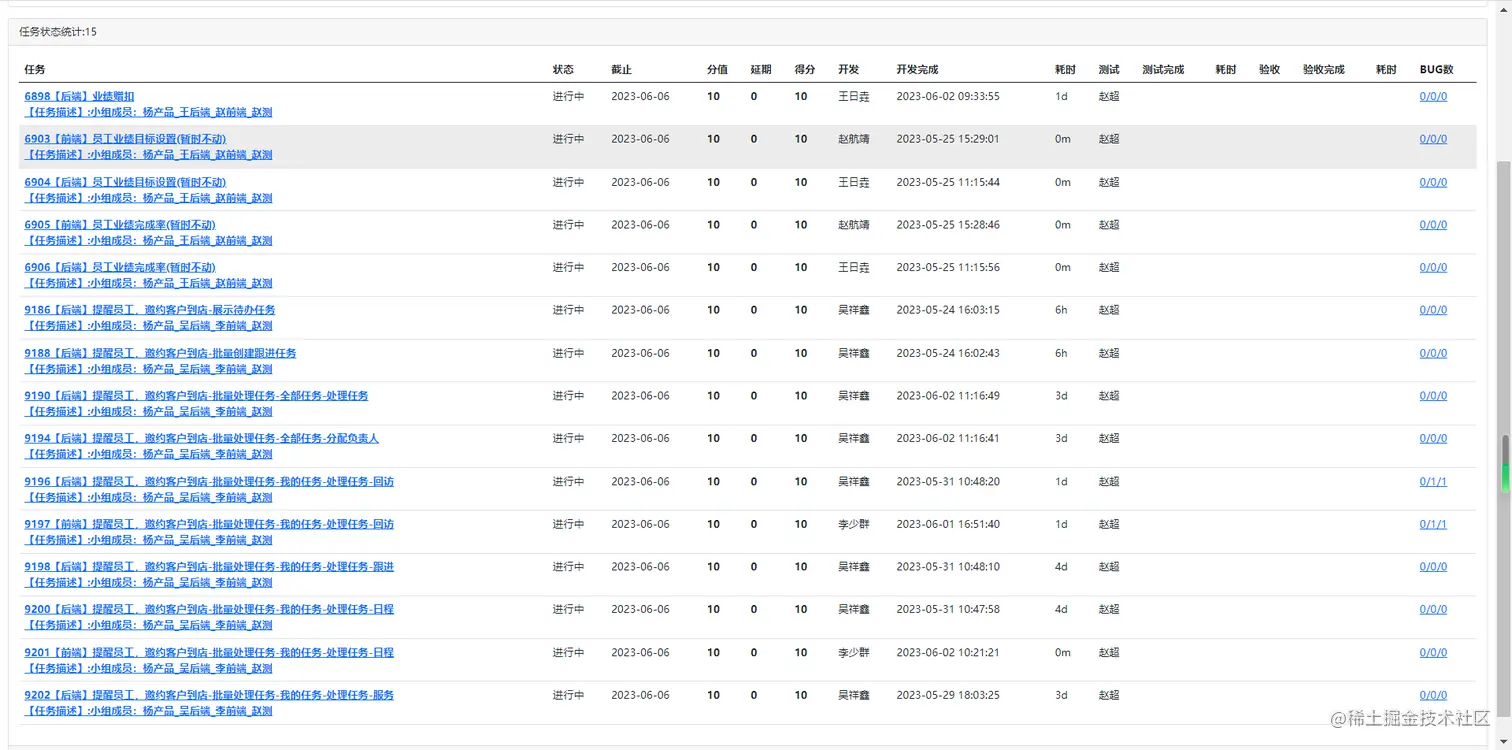The width and height of the screenshot is (1512, 750).
Task: Click tester 赵超 in task 9202 row
Action: coord(1109,695)
